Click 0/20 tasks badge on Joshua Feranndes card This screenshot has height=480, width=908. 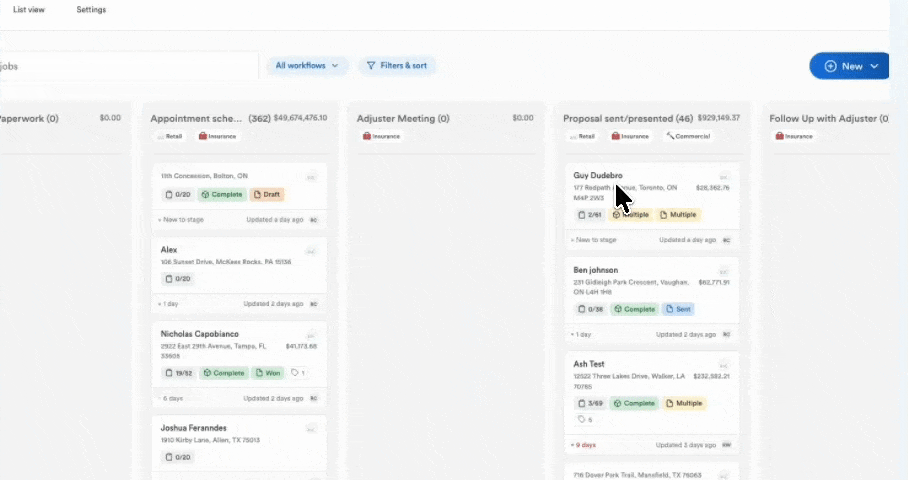(178, 457)
